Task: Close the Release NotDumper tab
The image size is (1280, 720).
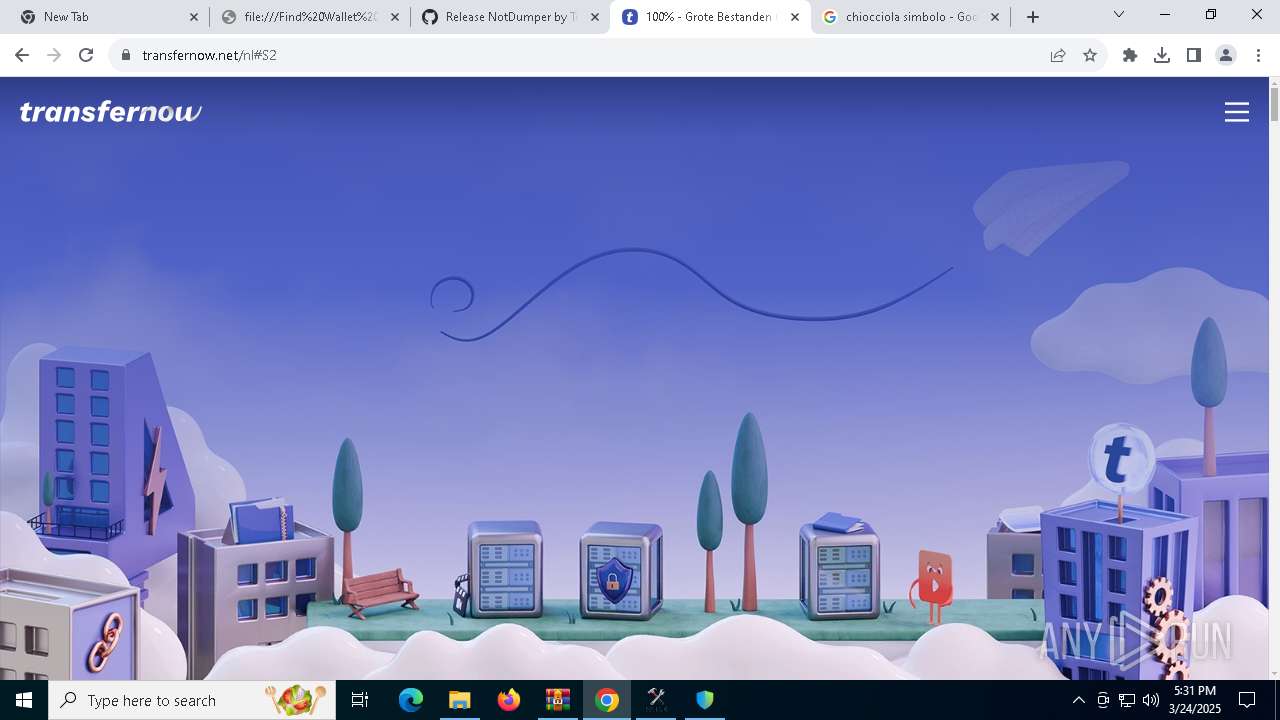Action: [594, 17]
